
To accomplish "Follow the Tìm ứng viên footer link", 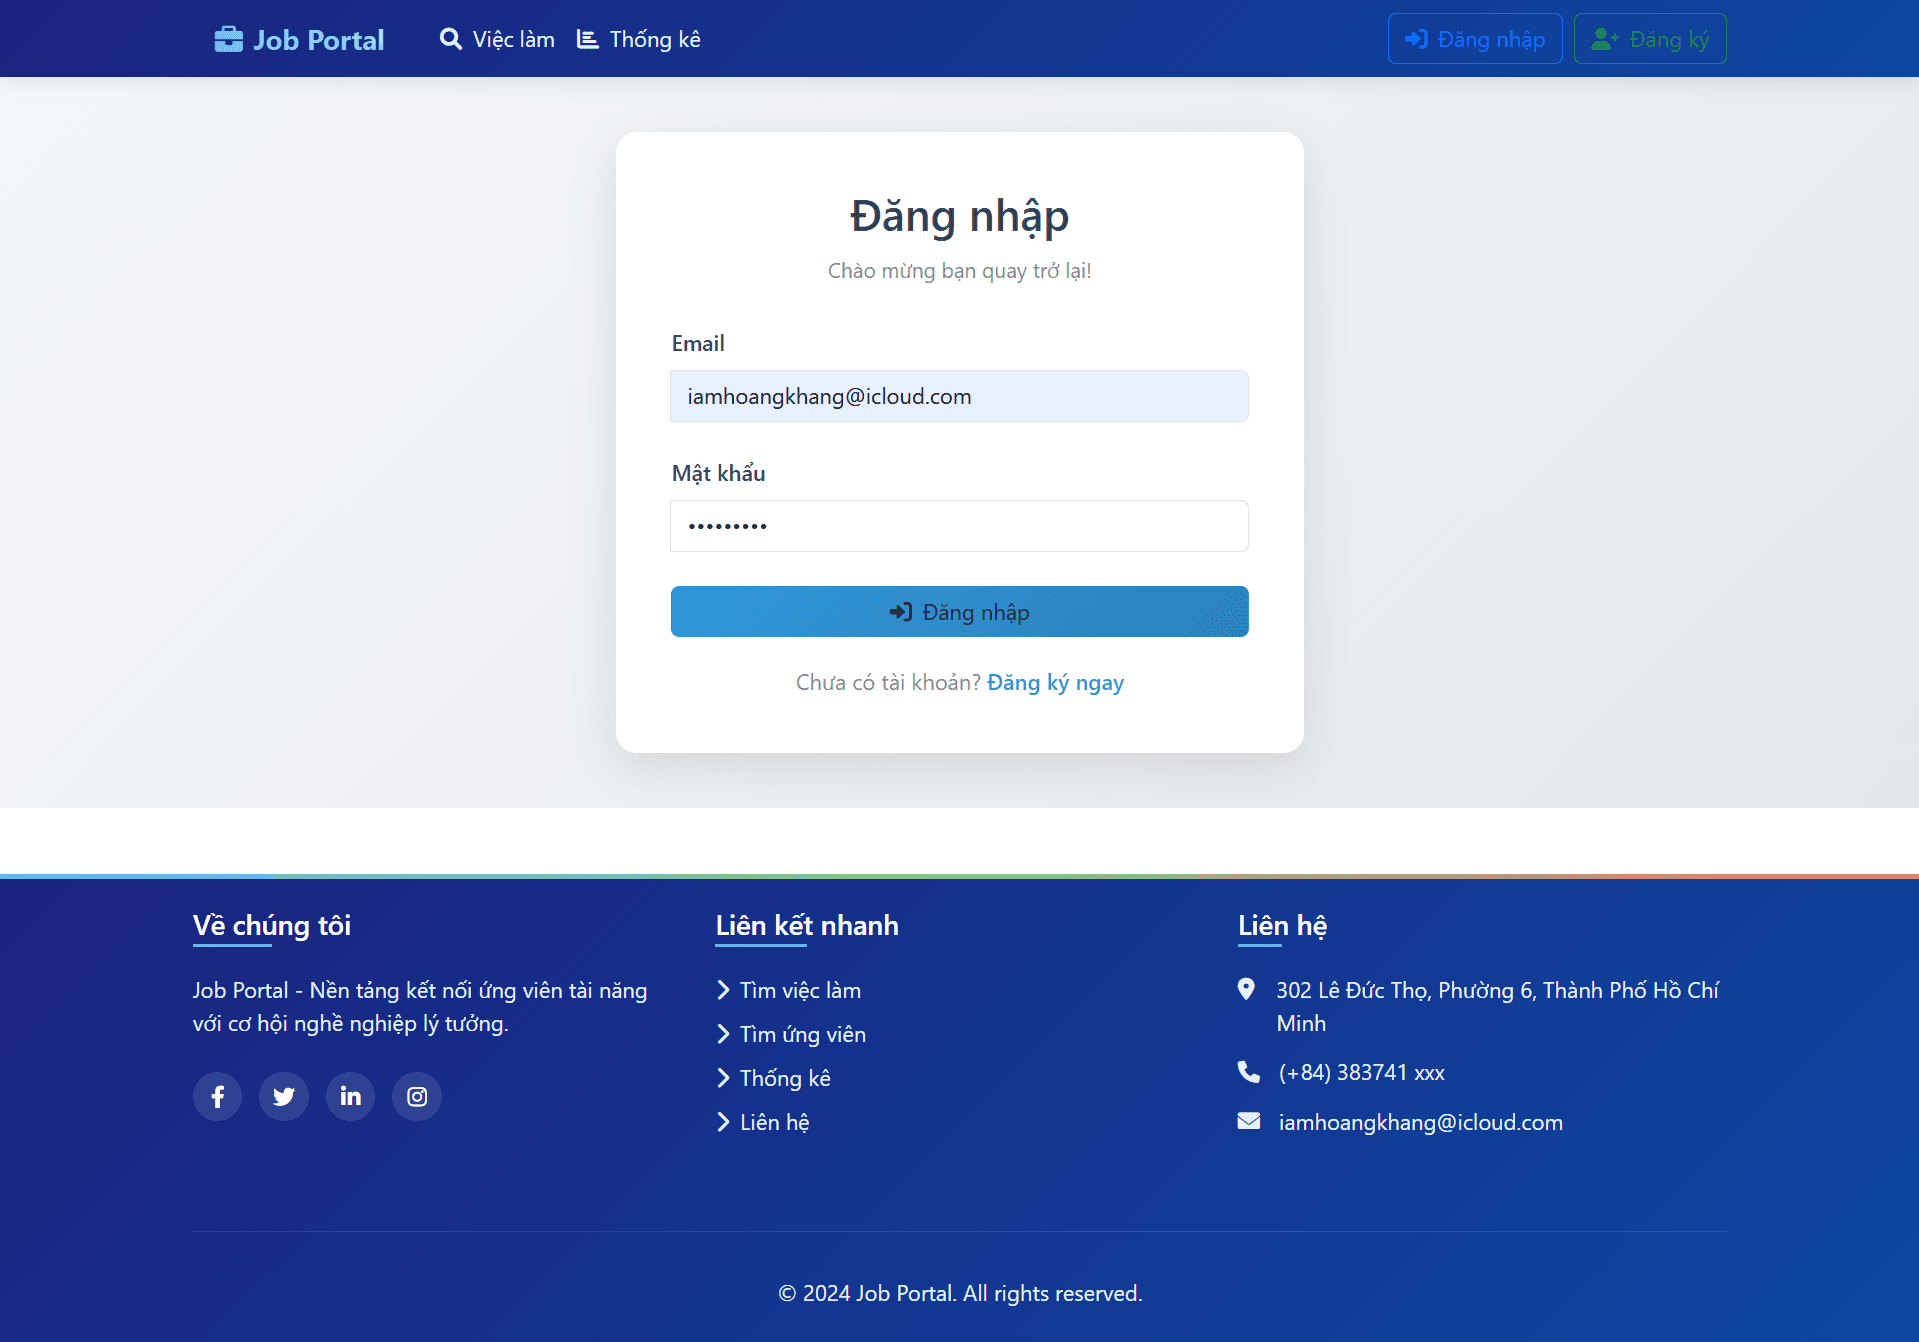I will click(803, 1034).
